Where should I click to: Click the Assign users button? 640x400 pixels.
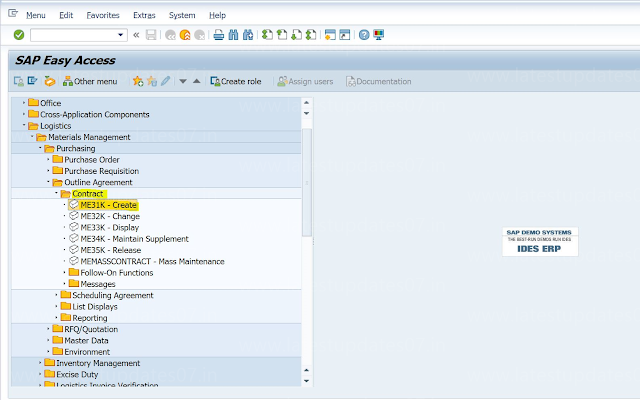(x=305, y=82)
